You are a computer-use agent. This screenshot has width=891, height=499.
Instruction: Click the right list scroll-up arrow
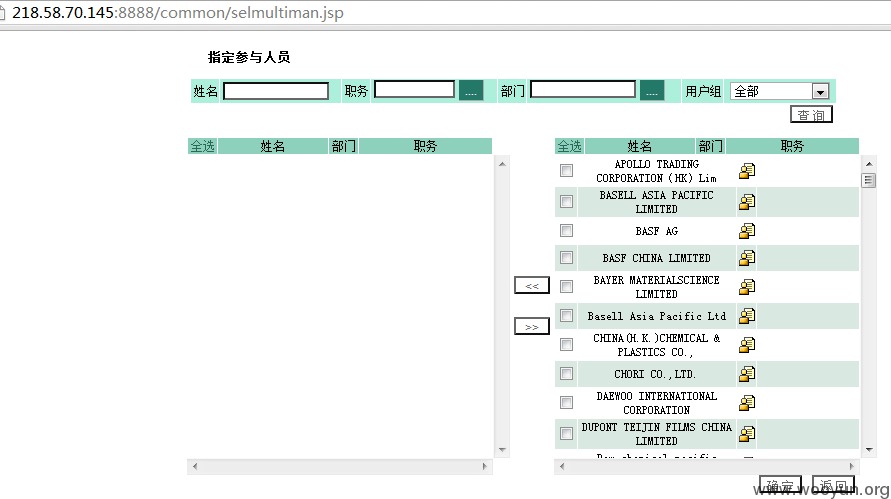pos(869,164)
